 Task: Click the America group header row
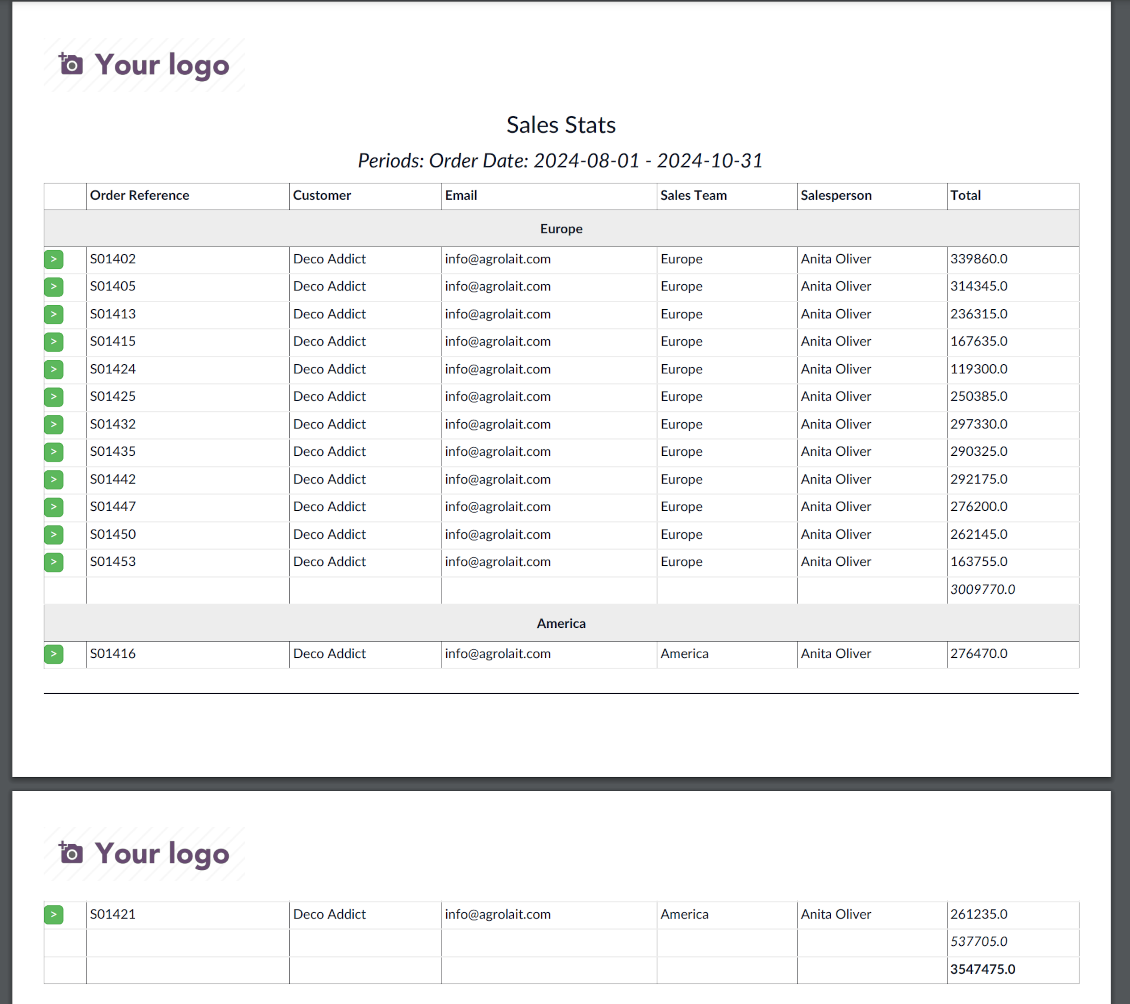561,623
